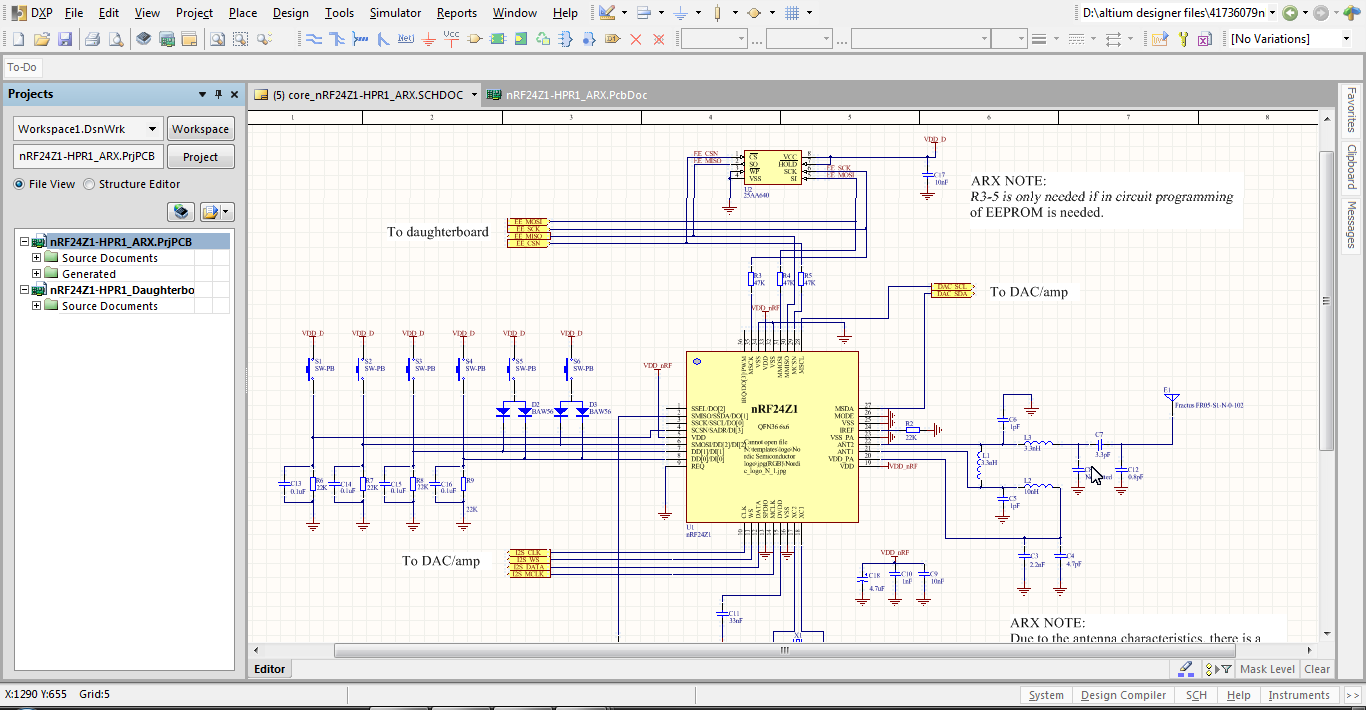
Task: Open the Place menu
Action: pos(243,13)
